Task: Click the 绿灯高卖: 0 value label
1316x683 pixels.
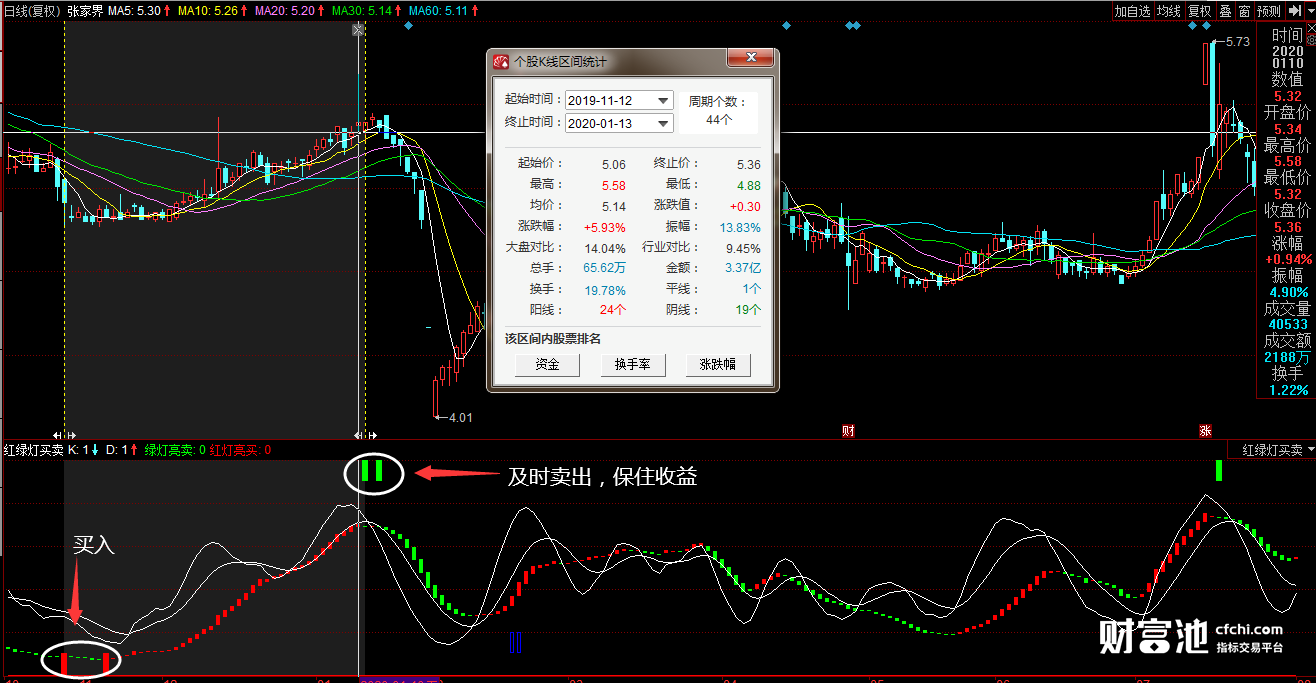Action: pyautogui.click(x=175, y=450)
